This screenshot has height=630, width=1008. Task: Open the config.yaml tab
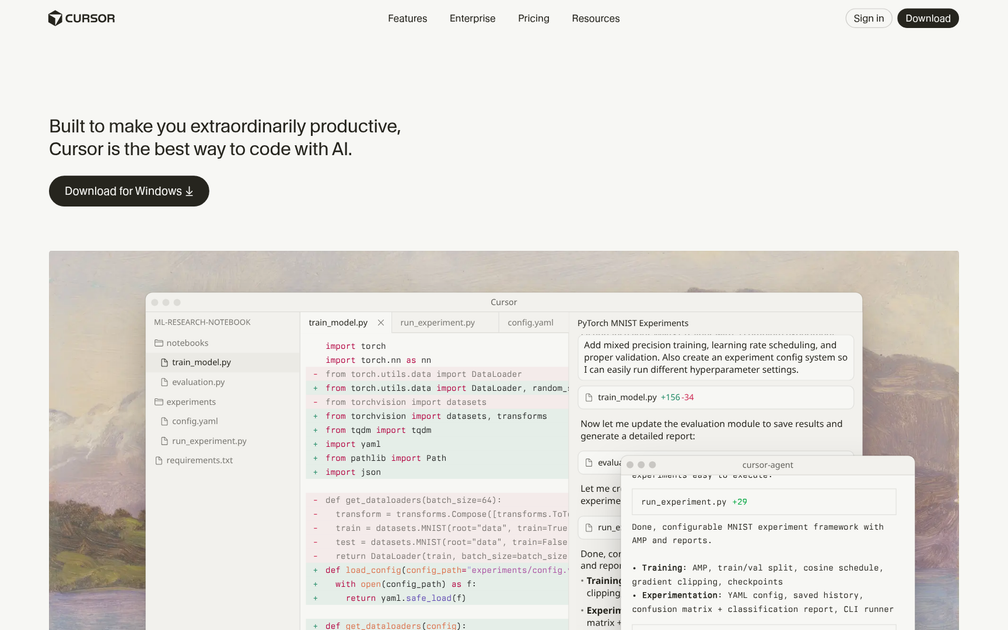pyautogui.click(x=531, y=322)
